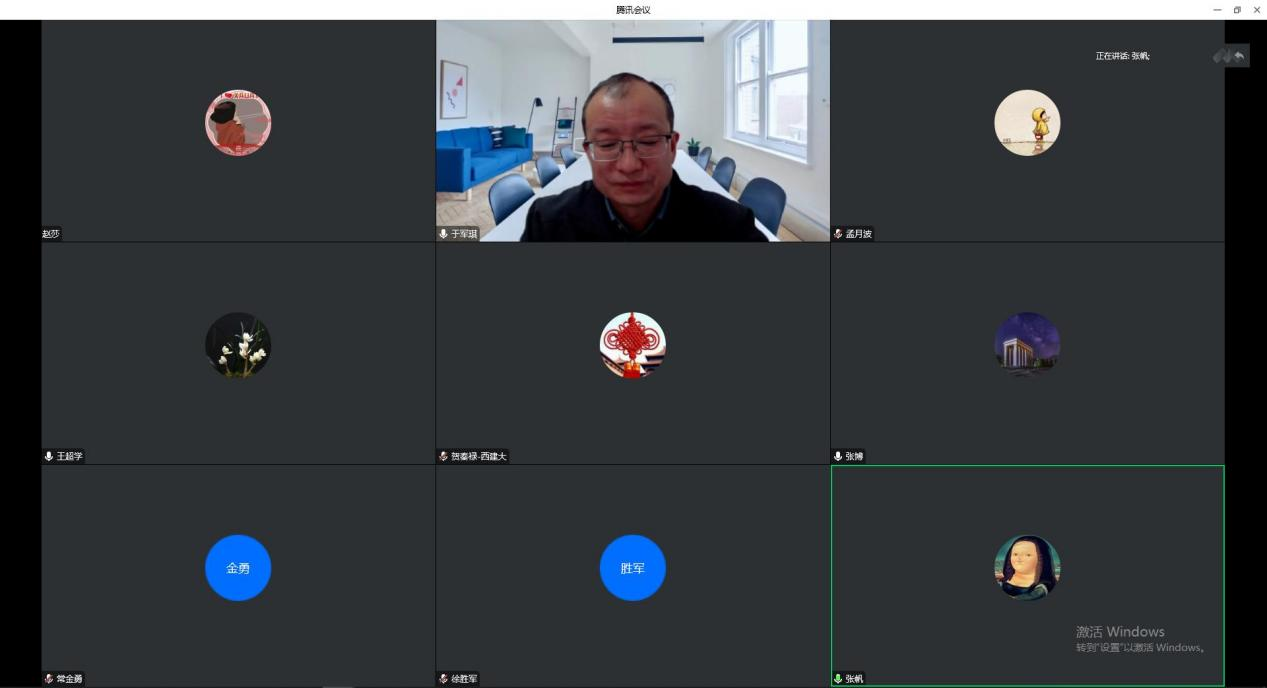Click the Chinese knot avatar
The image size is (1267, 688).
tap(632, 345)
